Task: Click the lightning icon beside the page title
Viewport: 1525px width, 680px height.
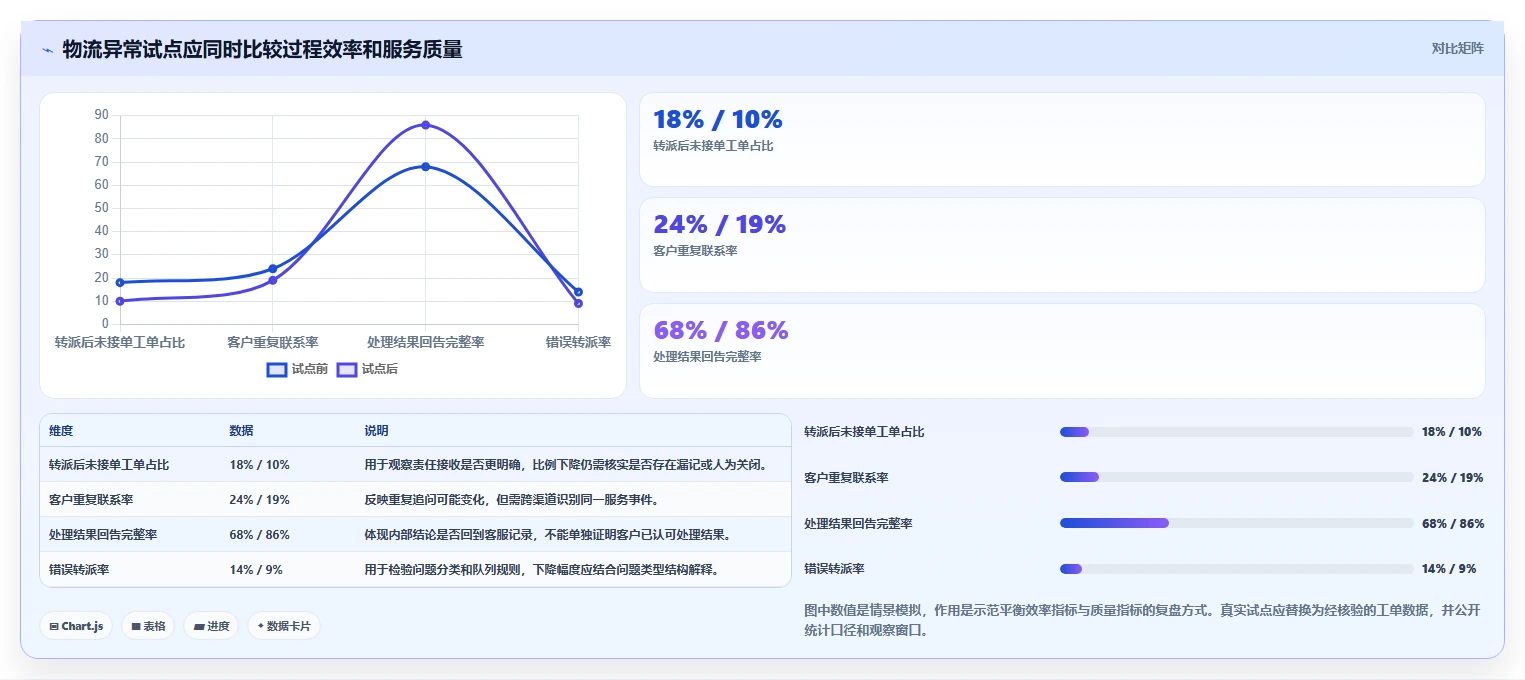Action: pos(47,50)
